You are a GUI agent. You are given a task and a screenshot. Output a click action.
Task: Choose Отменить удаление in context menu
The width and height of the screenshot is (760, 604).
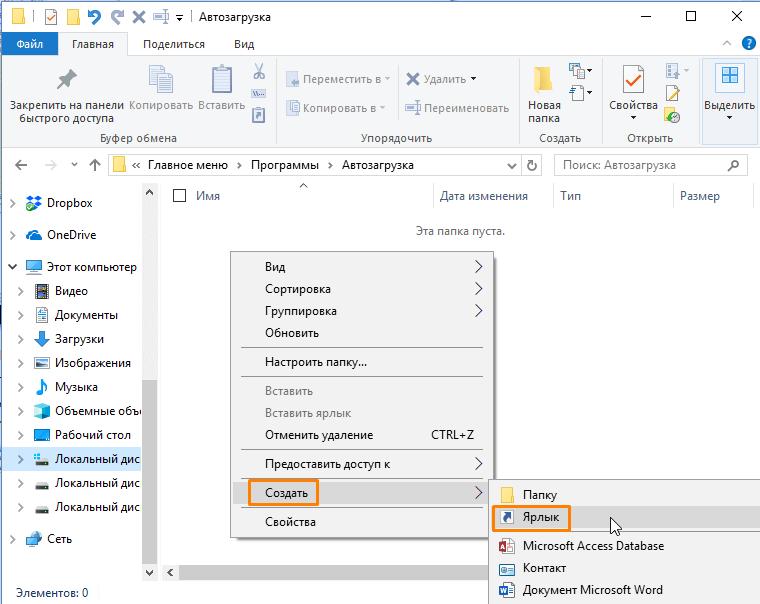(x=362, y=435)
